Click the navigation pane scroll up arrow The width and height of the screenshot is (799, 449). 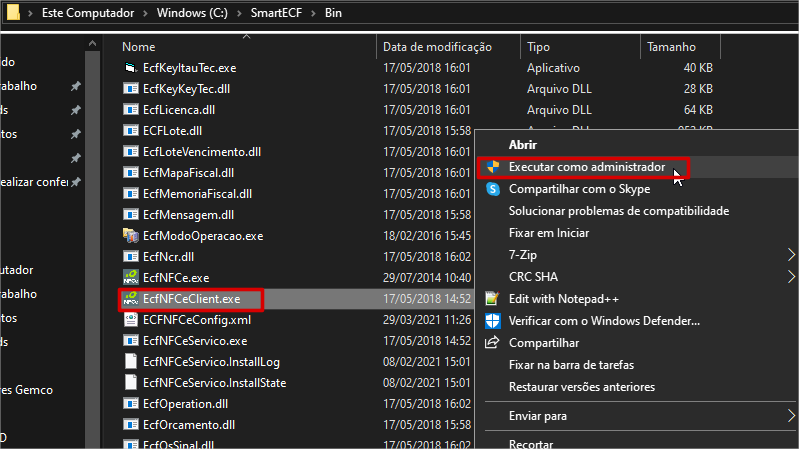(92, 44)
